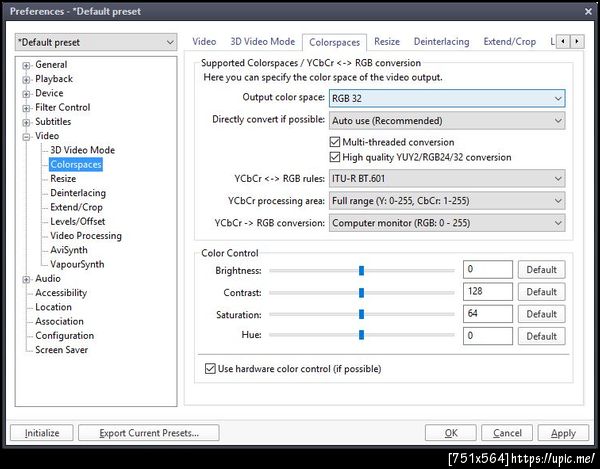Select Association in the tree
Viewport: 600px width, 469px height.
59,321
